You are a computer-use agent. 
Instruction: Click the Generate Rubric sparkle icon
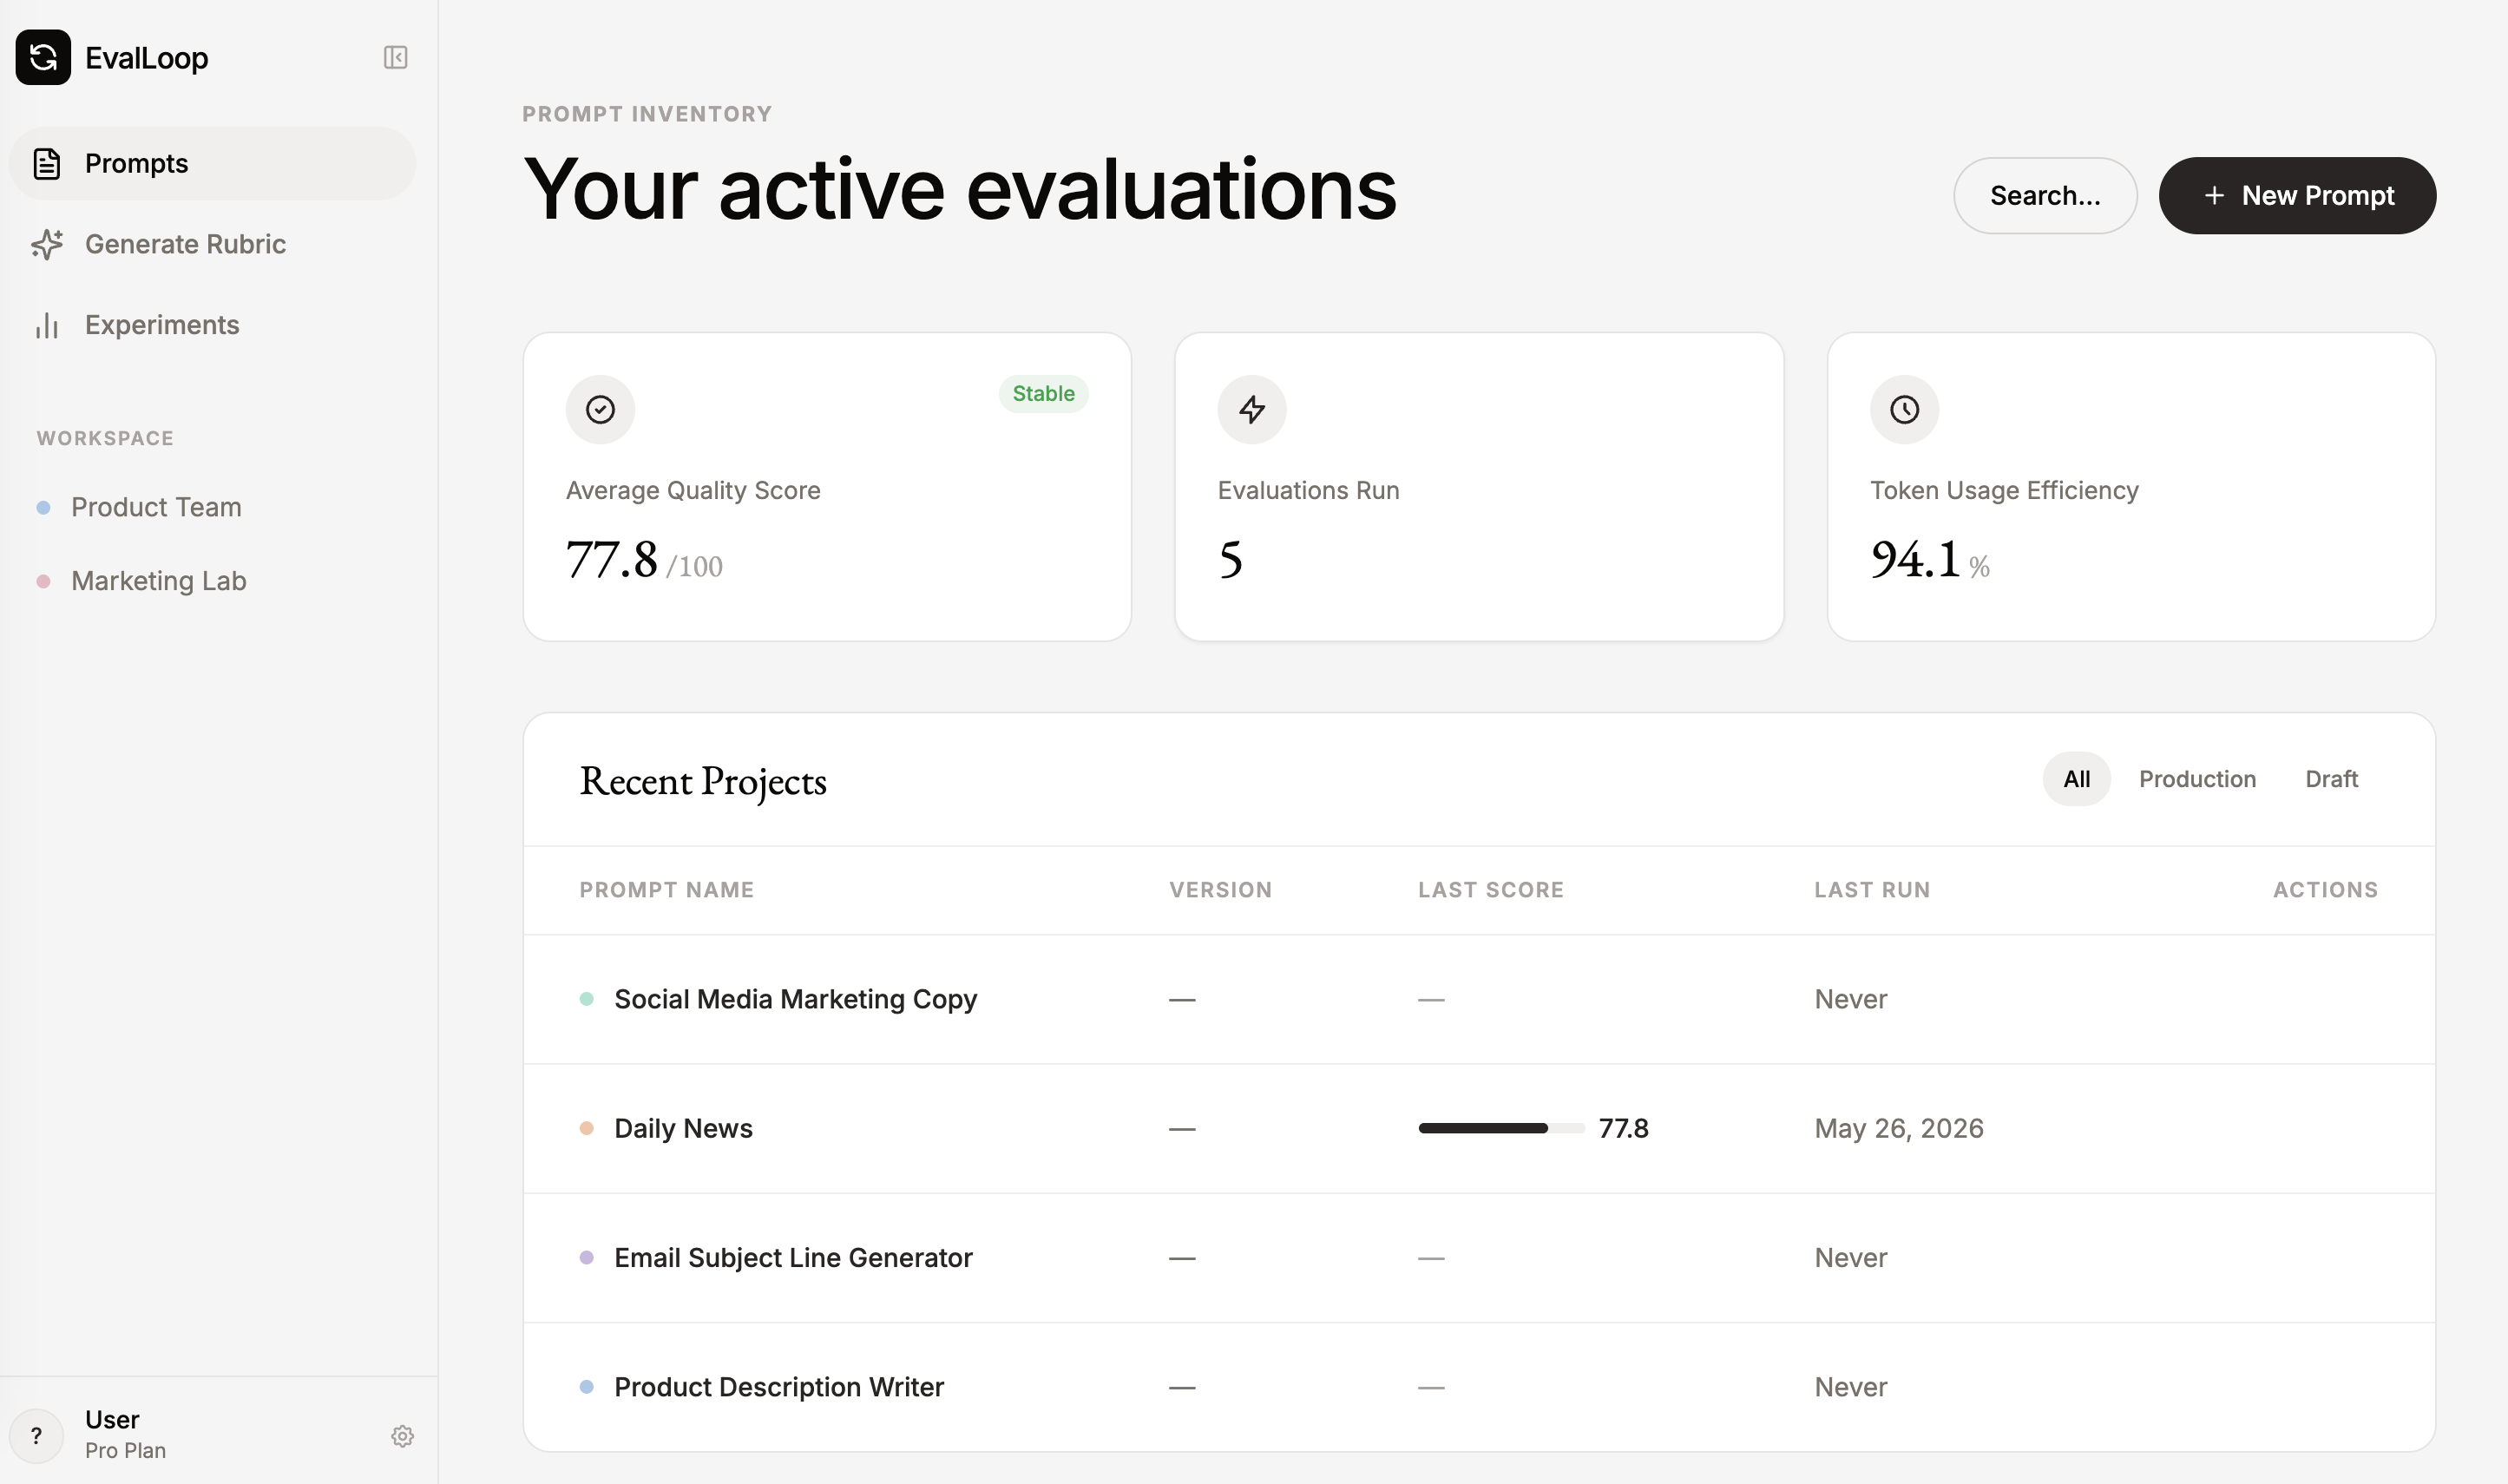click(x=47, y=244)
